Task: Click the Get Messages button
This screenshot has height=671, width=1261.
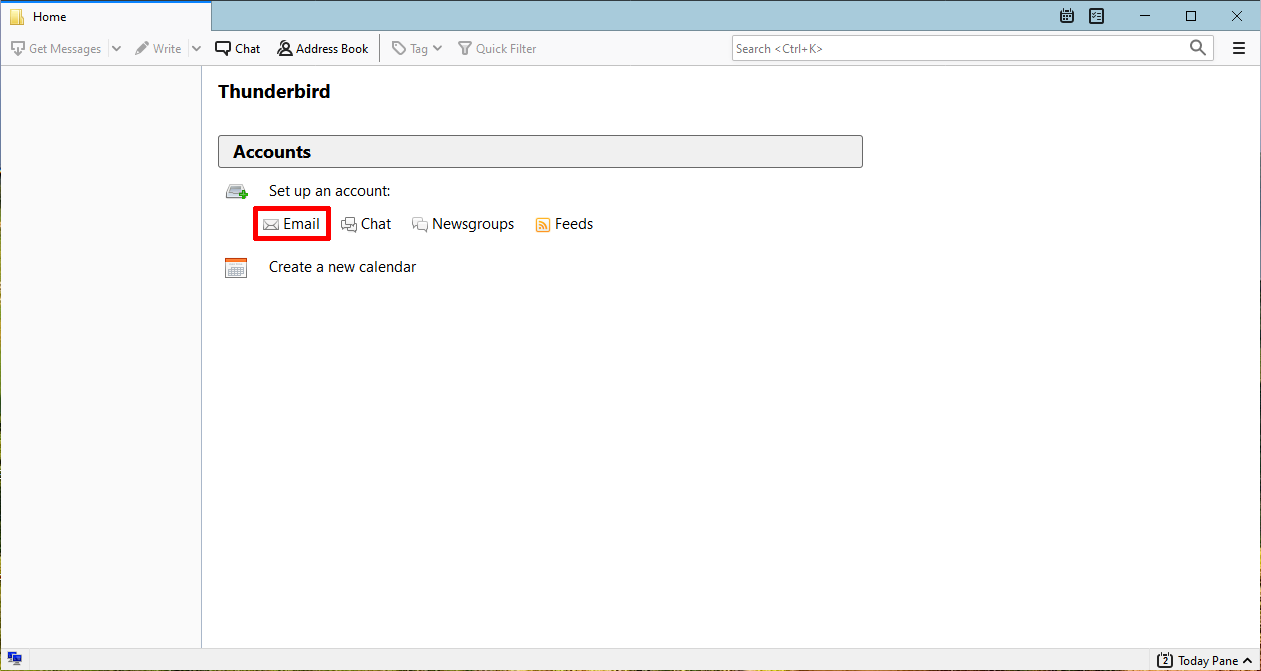Action: (56, 48)
